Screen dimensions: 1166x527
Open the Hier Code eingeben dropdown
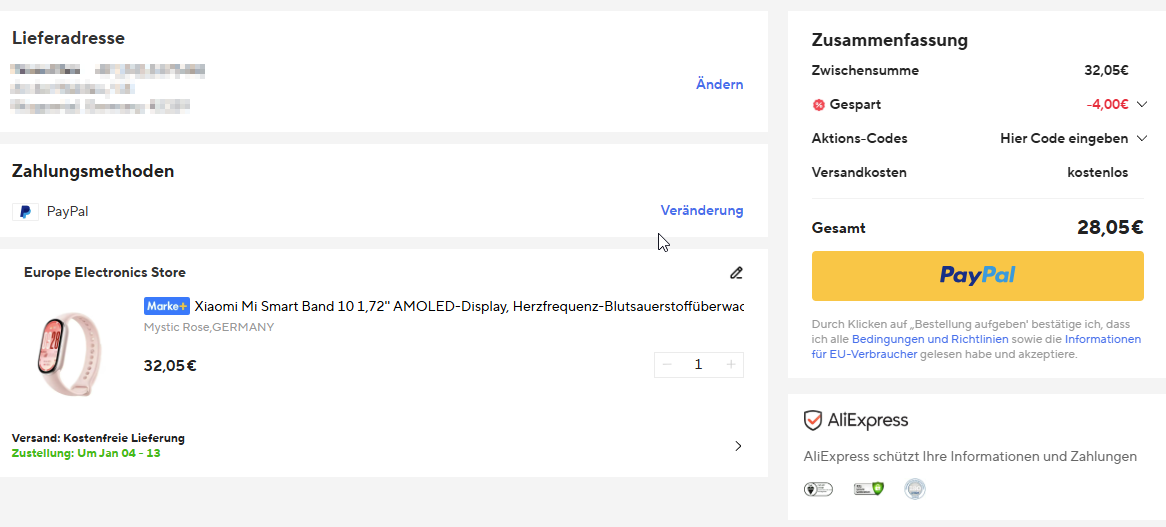(1072, 138)
